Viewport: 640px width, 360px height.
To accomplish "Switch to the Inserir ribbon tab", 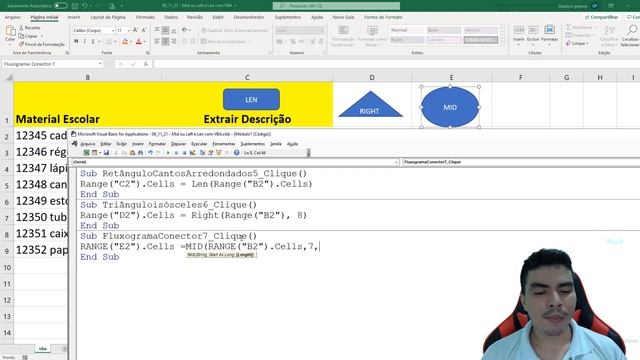I will coord(74,17).
